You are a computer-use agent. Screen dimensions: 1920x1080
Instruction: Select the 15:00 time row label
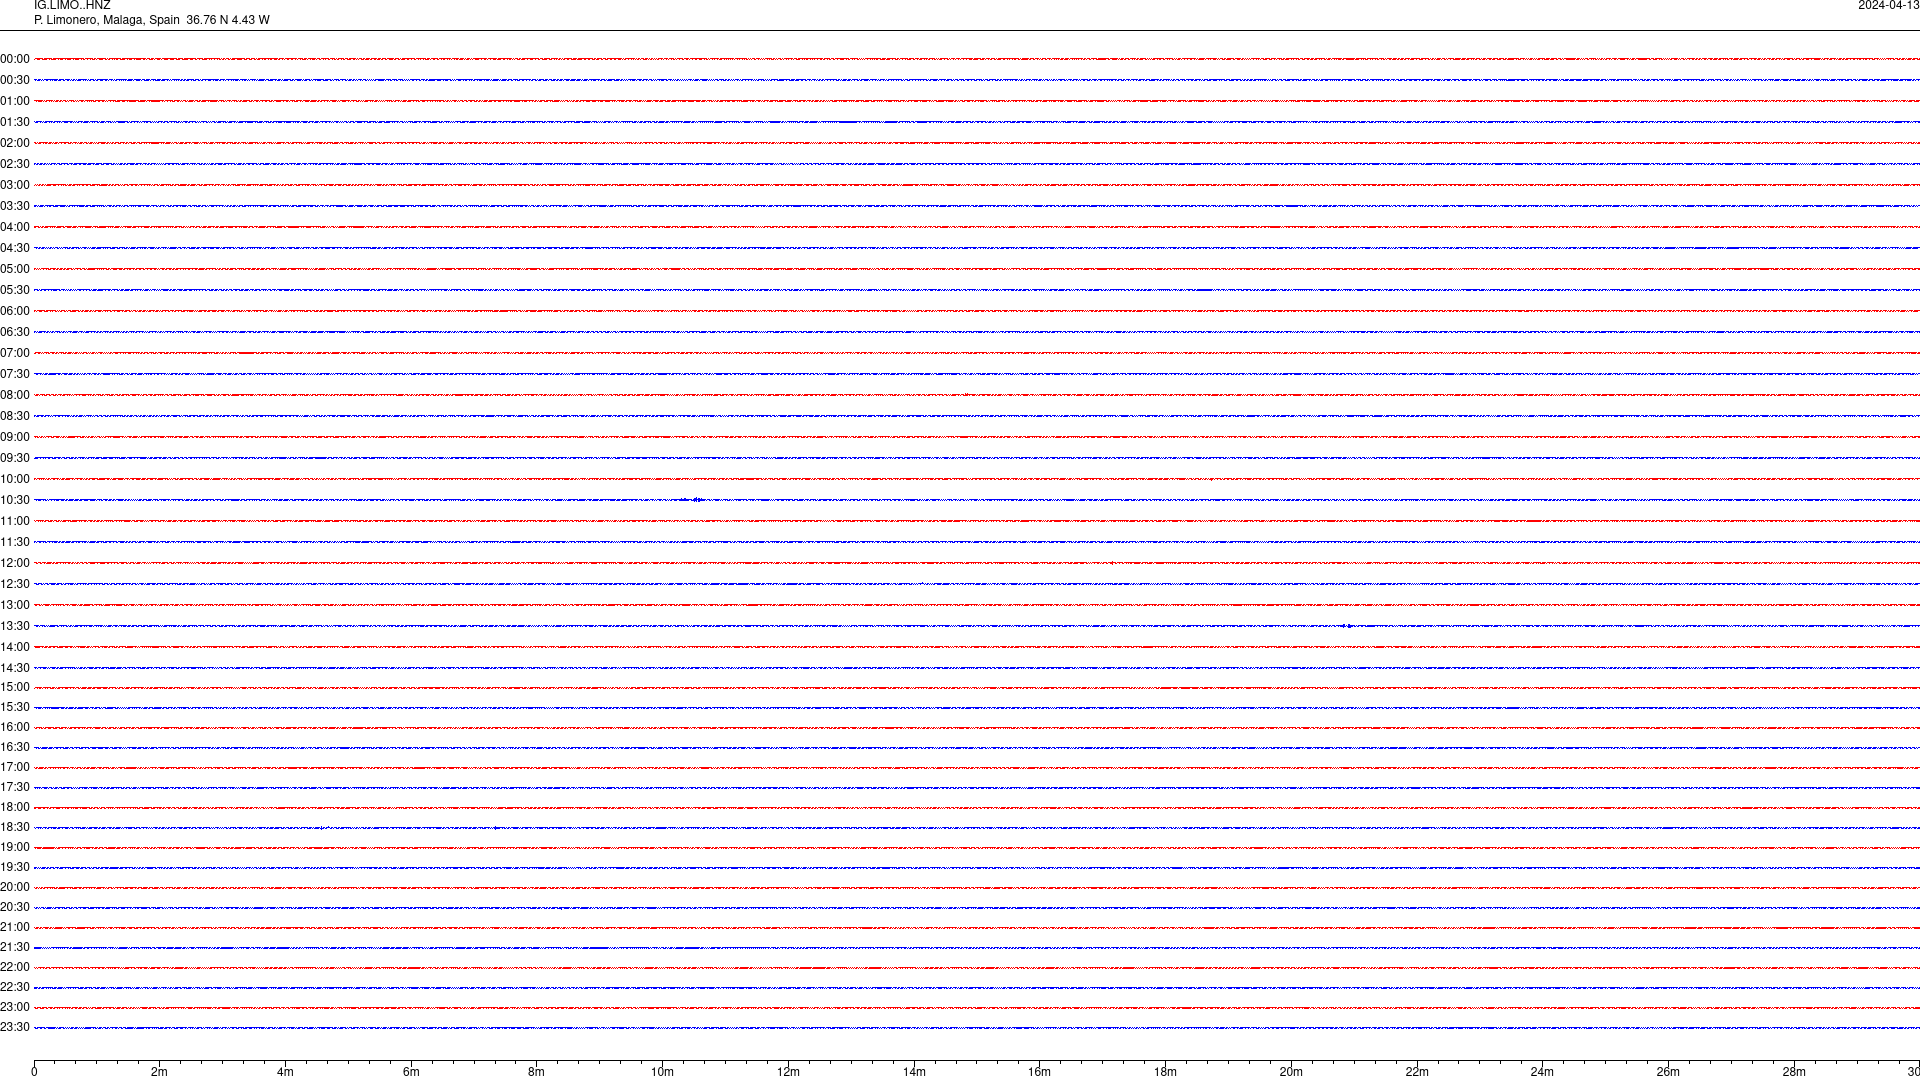coord(15,687)
